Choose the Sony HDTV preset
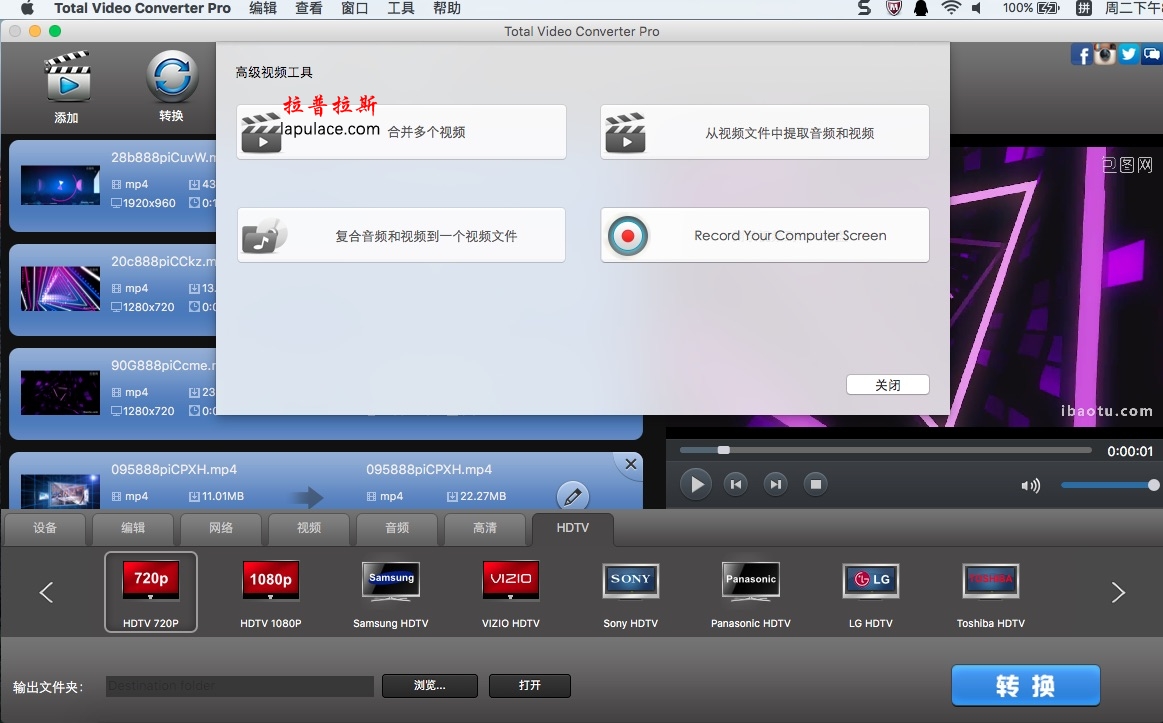Image resolution: width=1163 pixels, height=723 pixels. (630, 593)
